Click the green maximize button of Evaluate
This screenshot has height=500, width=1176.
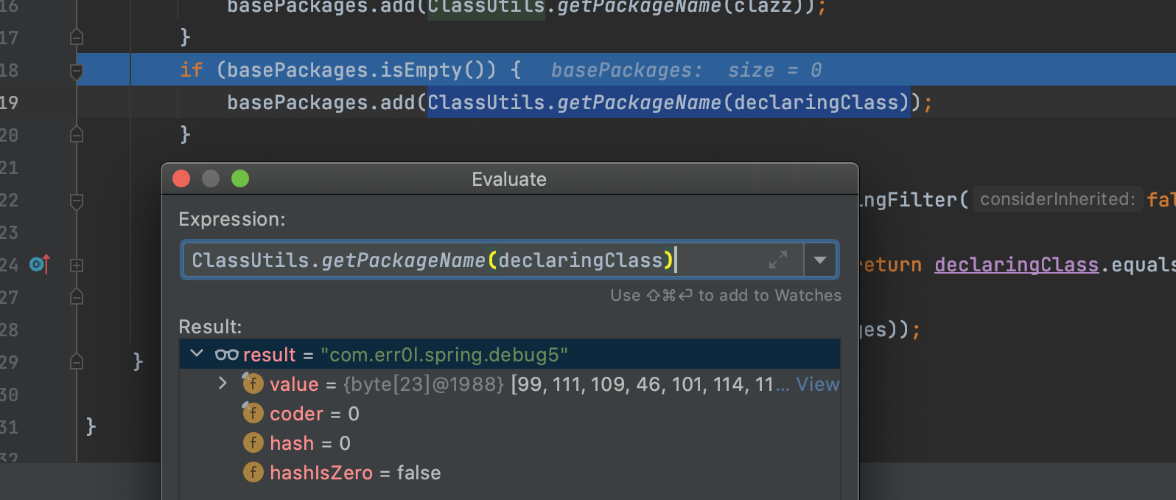coord(240,180)
